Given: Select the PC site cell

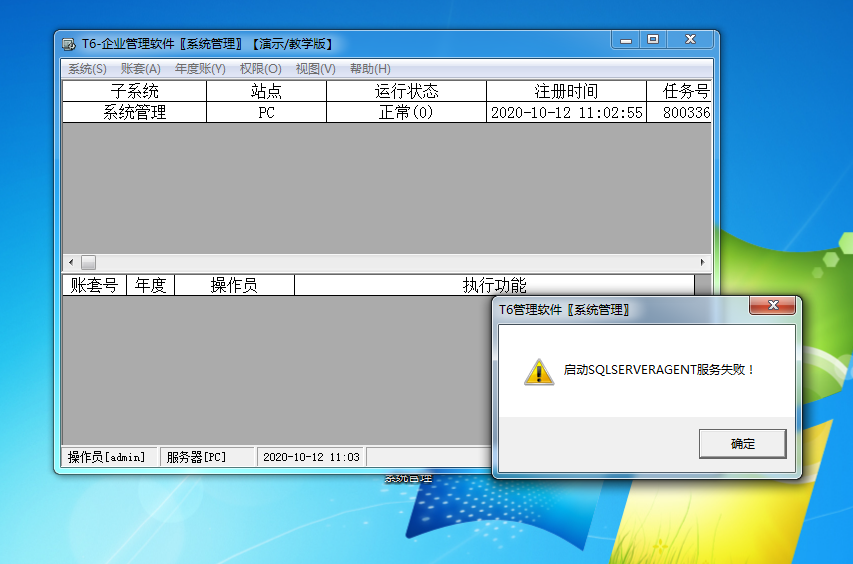Looking at the screenshot, I should [x=266, y=112].
